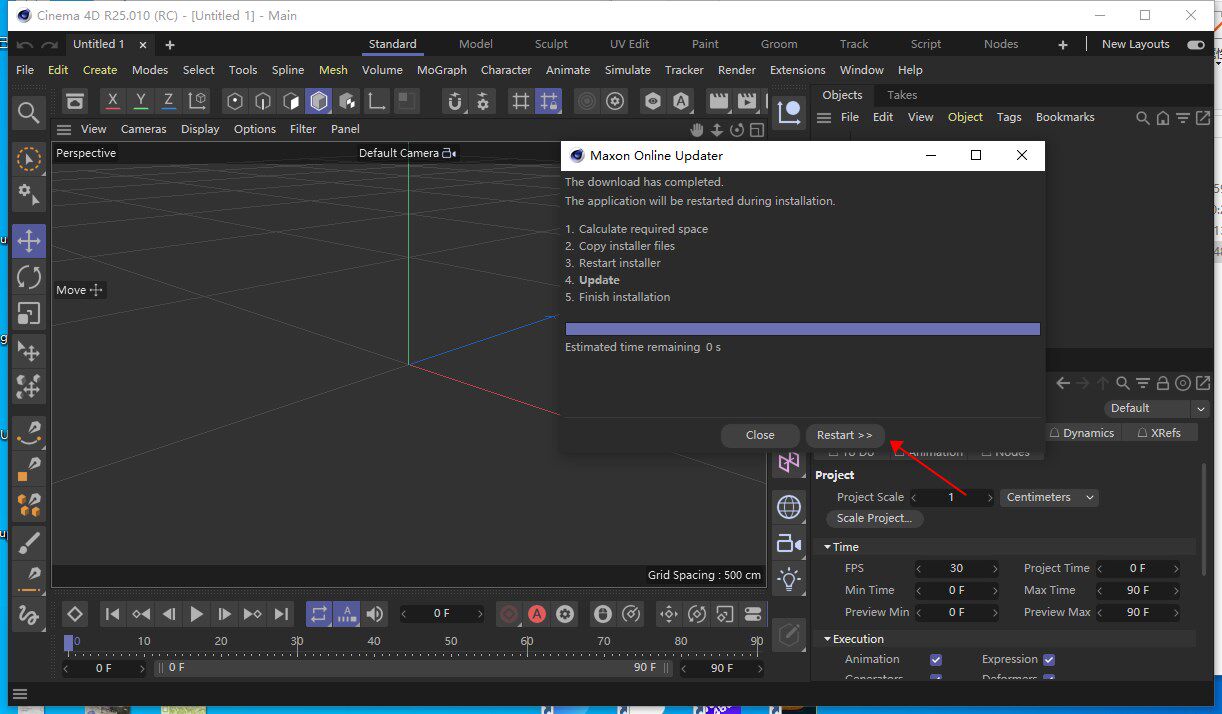Click Render to Picture Viewer icon

tap(746, 101)
